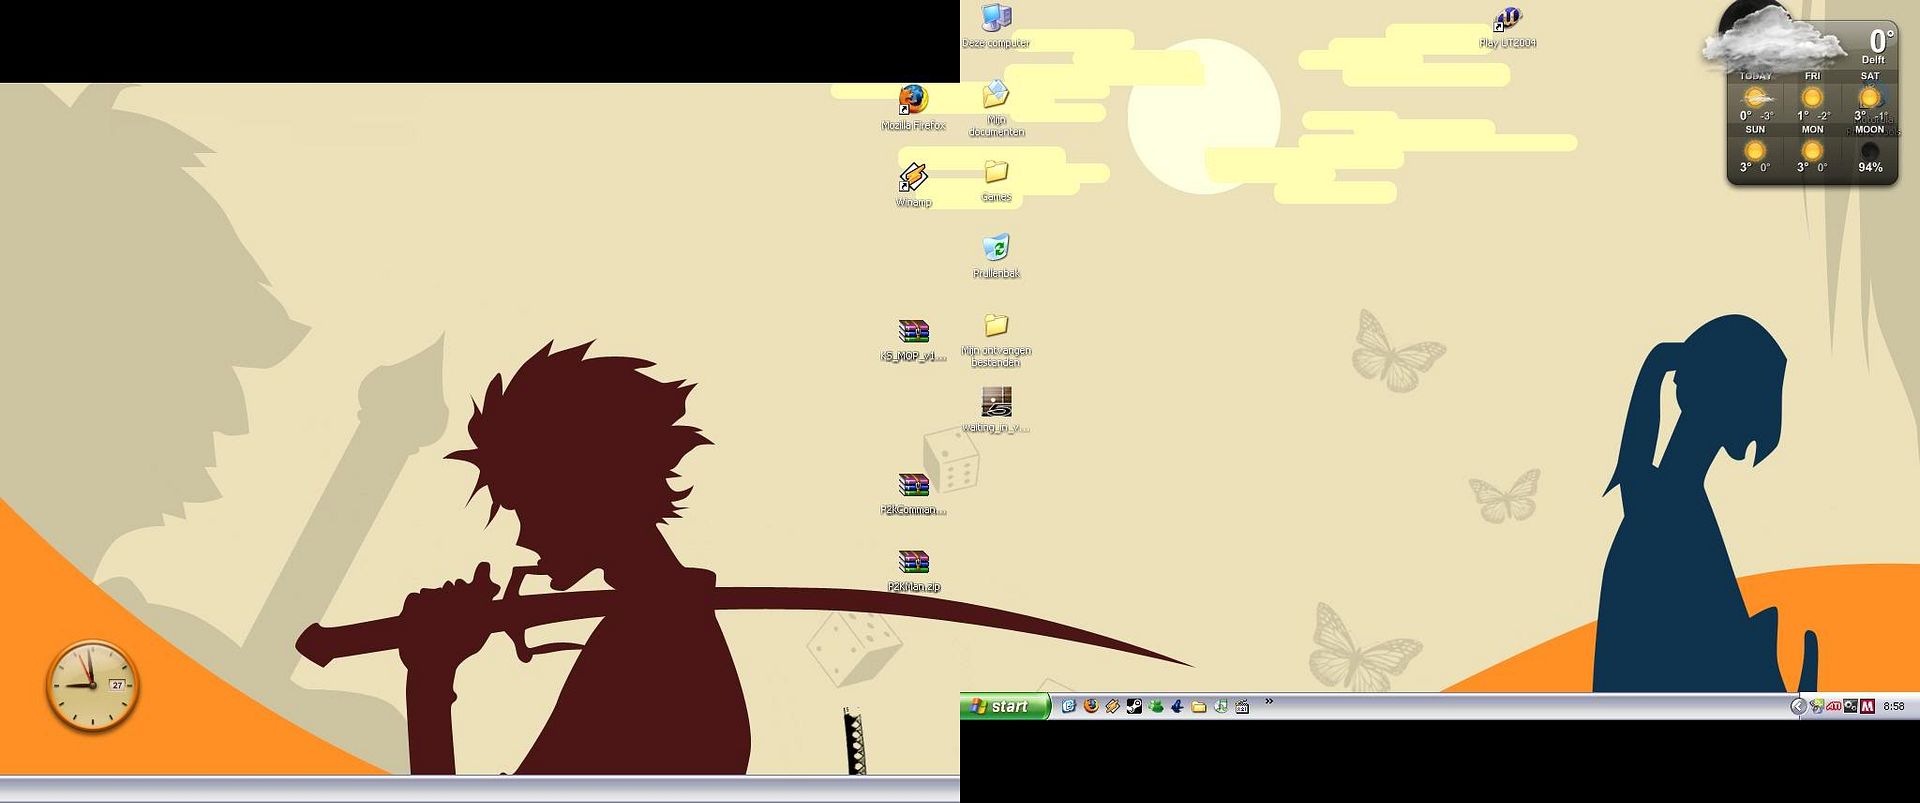
Task: Click the music note quick launch icon
Action: [1221, 706]
